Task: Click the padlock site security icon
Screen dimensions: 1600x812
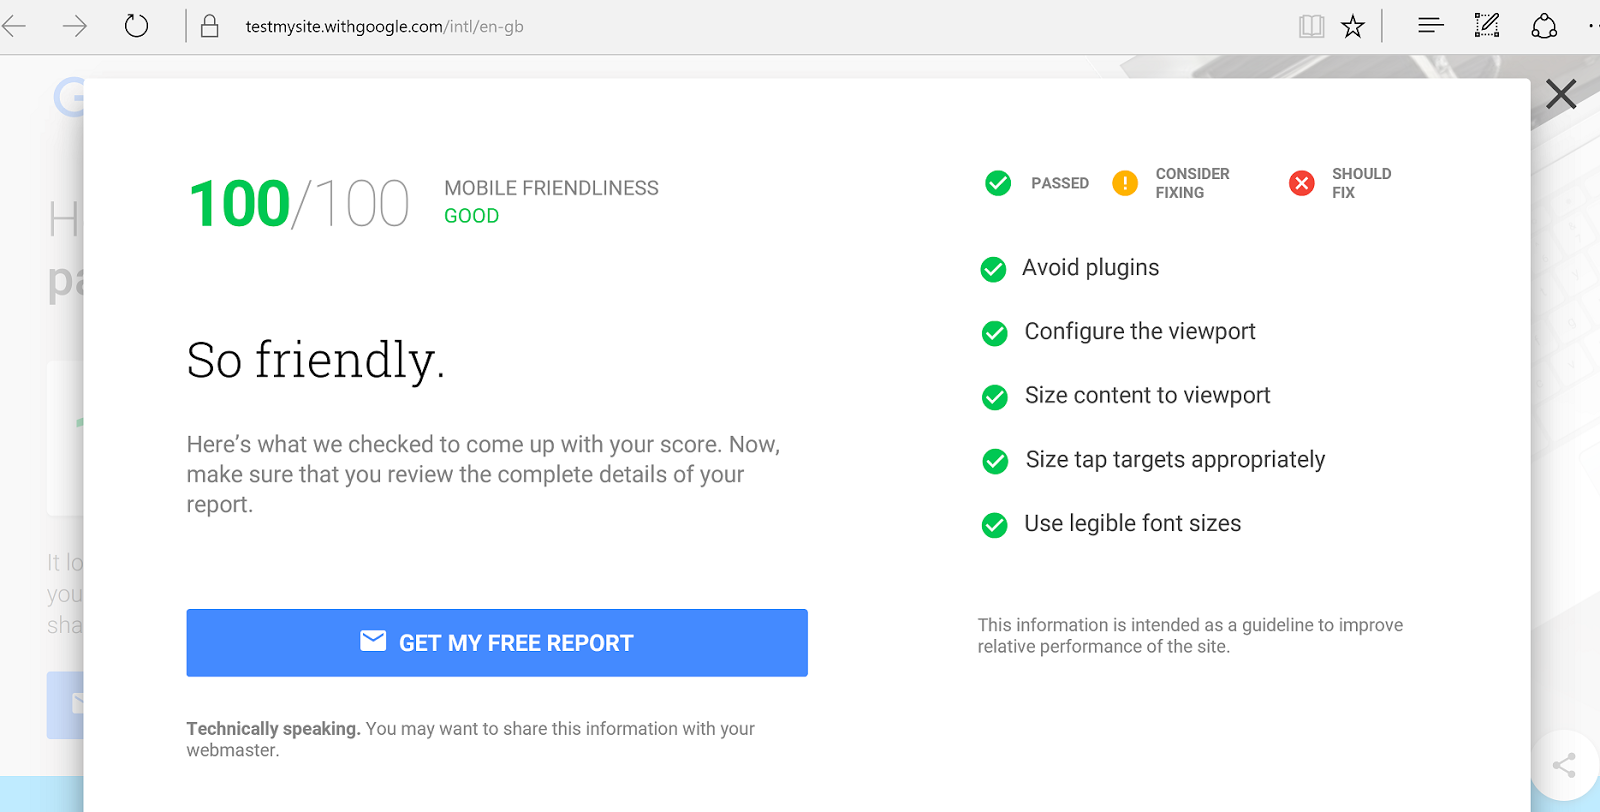Action: coord(209,26)
